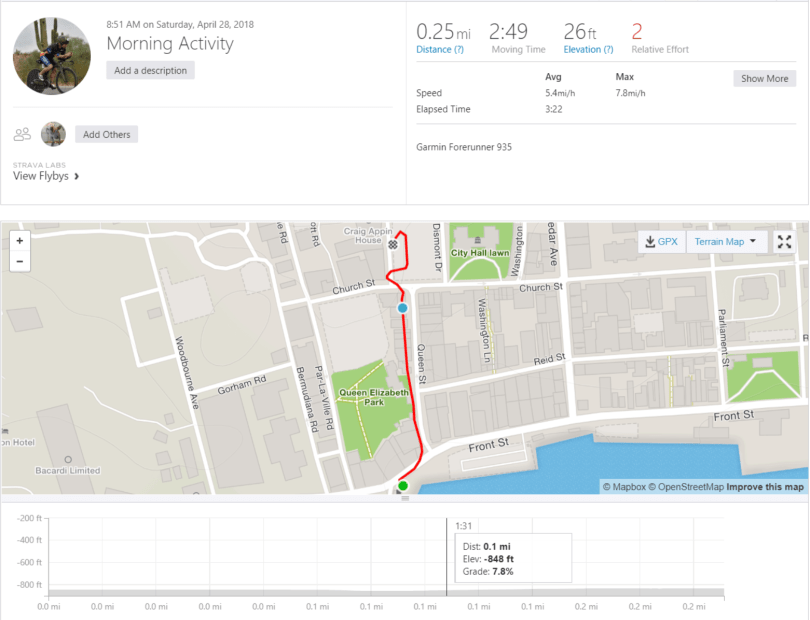Click the Add Others button
Image resolution: width=810 pixels, height=620 pixels.
(106, 134)
